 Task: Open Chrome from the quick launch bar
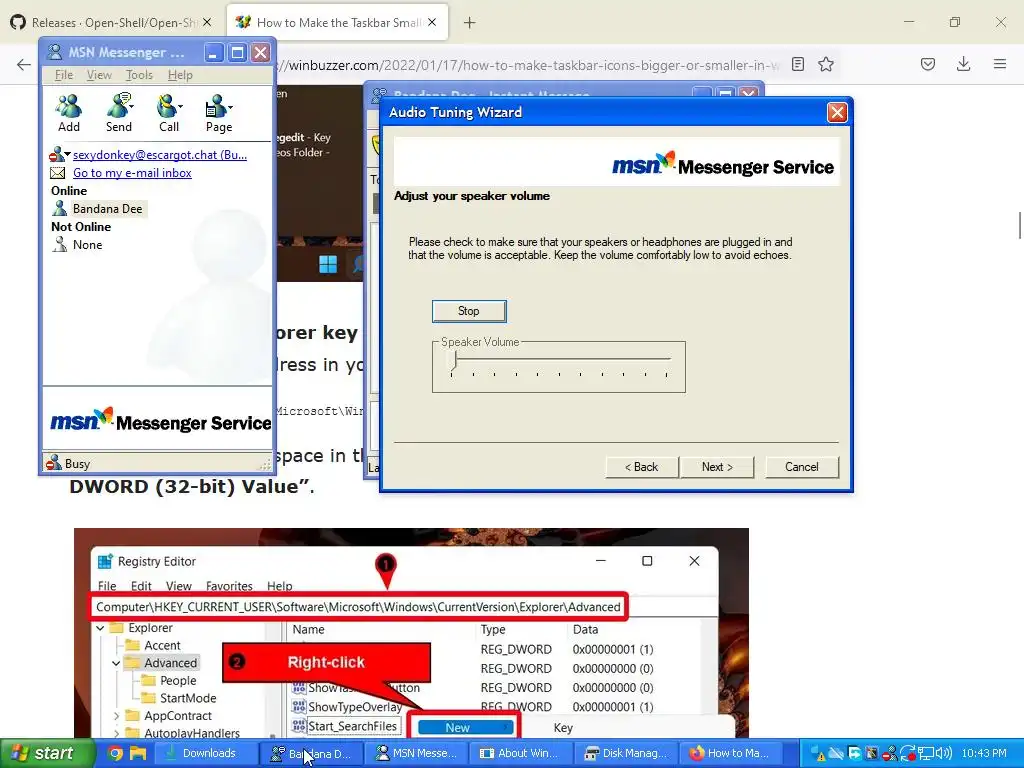[115, 753]
